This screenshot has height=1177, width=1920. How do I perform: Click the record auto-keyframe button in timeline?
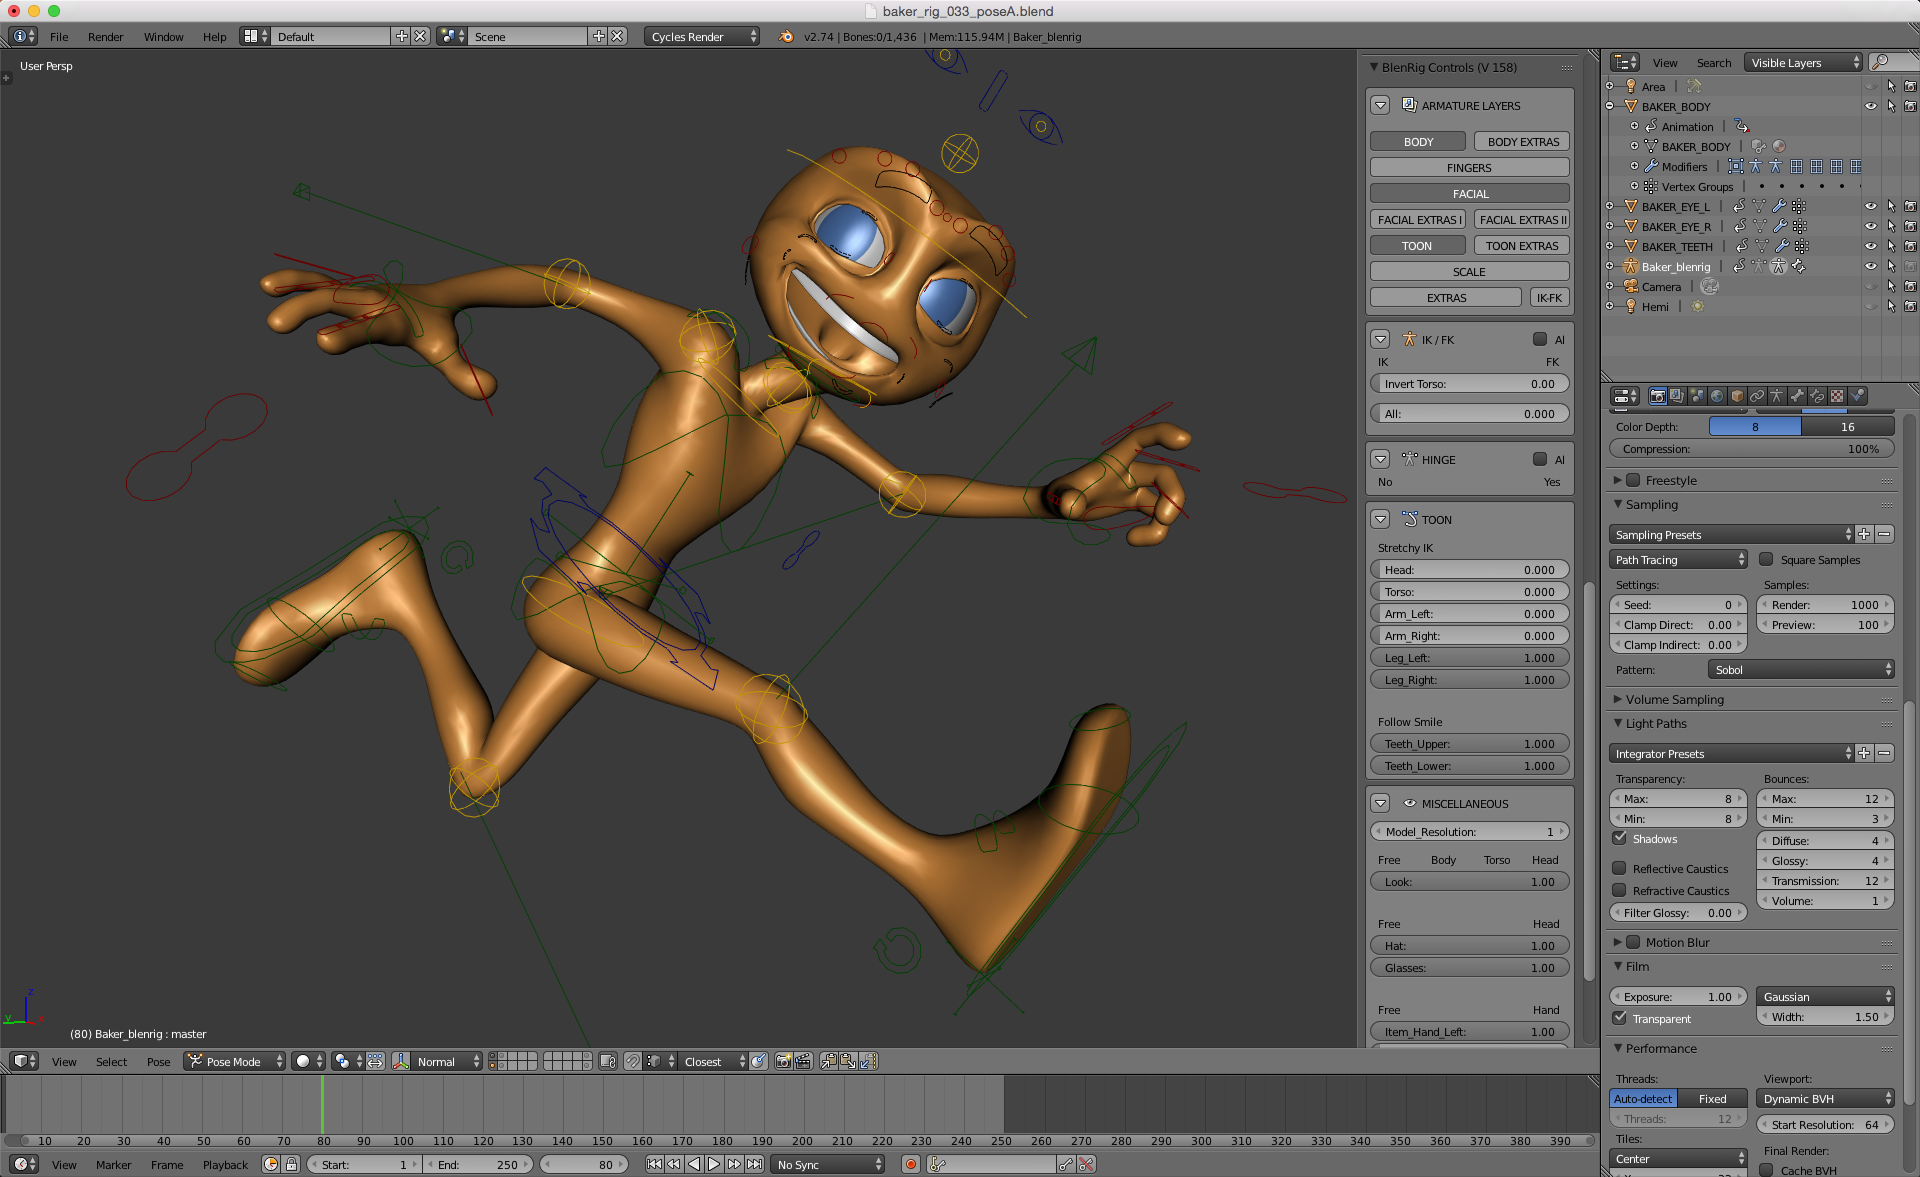coord(910,1164)
